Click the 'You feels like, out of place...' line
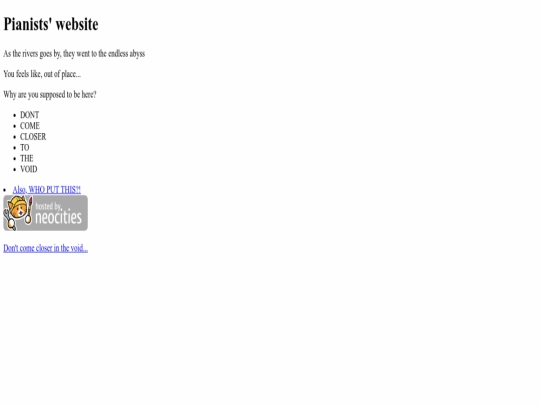The image size is (540, 405). pos(42,74)
